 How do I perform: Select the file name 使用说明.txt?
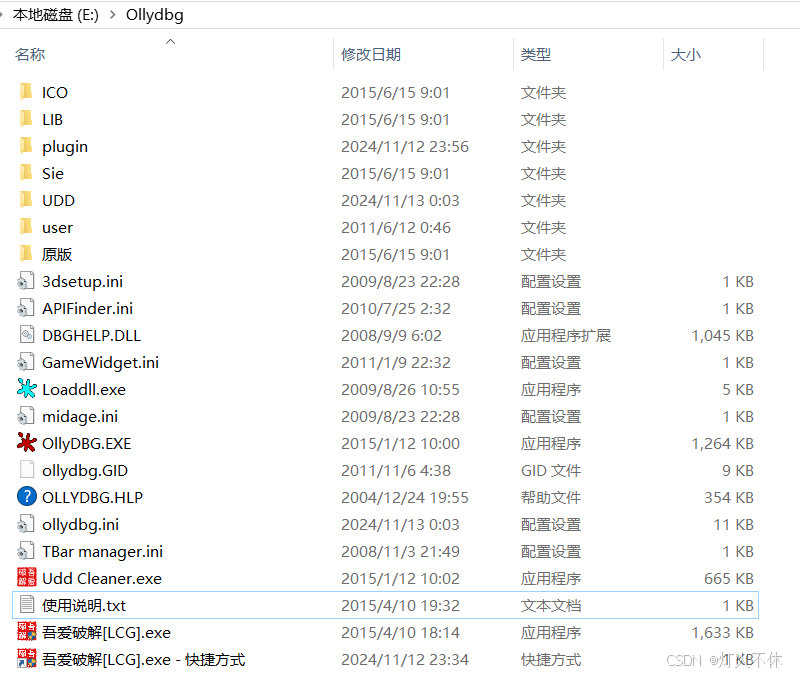84,606
